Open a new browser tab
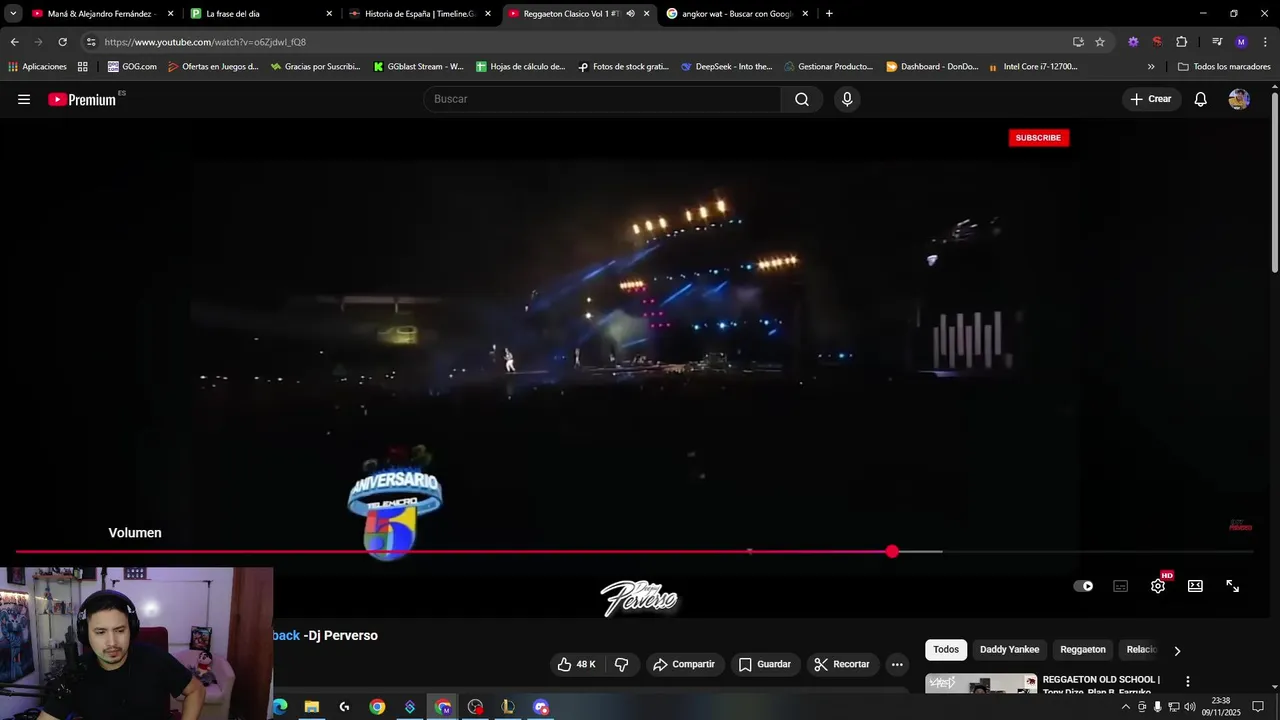 point(829,14)
